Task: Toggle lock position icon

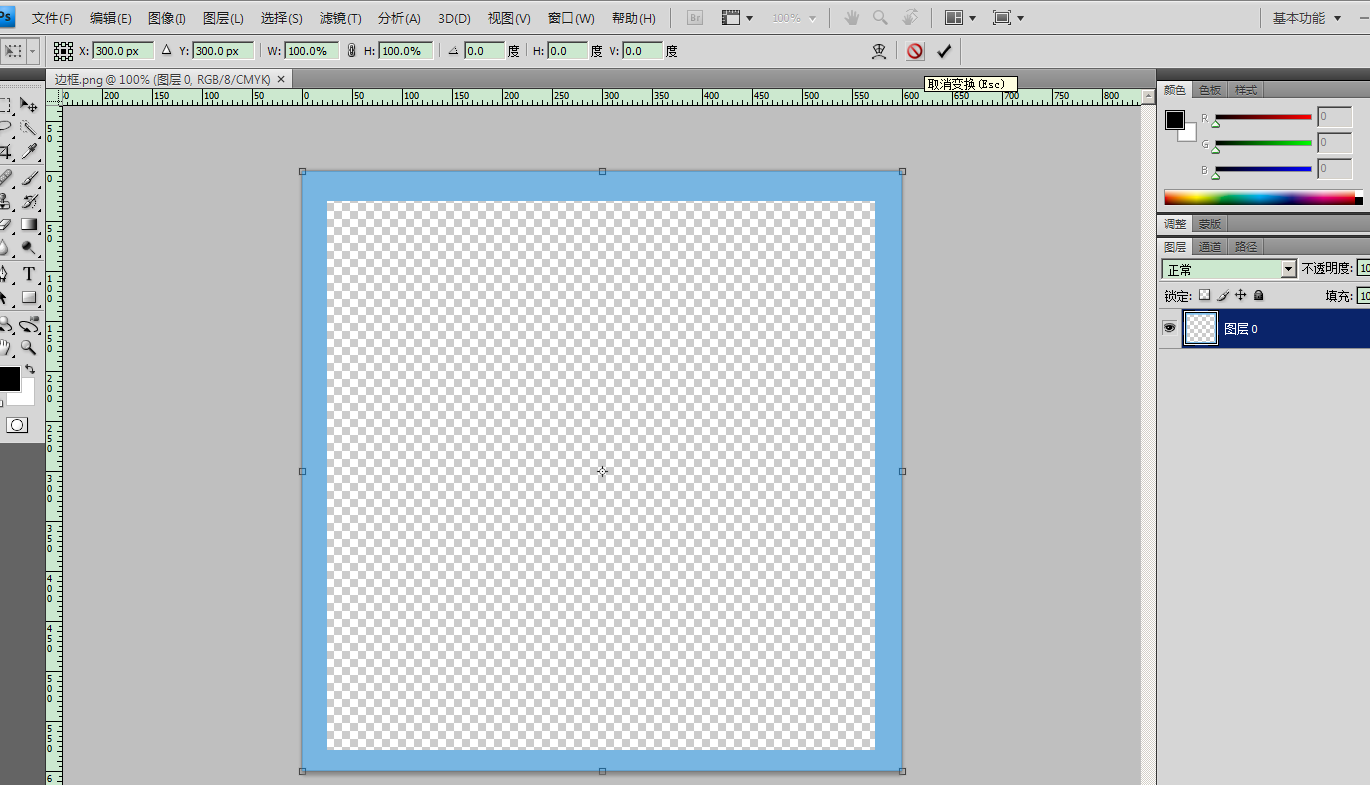Action: [1241, 295]
